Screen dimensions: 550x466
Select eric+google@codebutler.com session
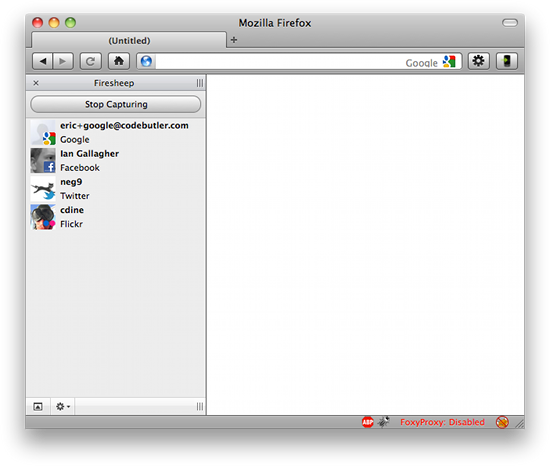116,133
